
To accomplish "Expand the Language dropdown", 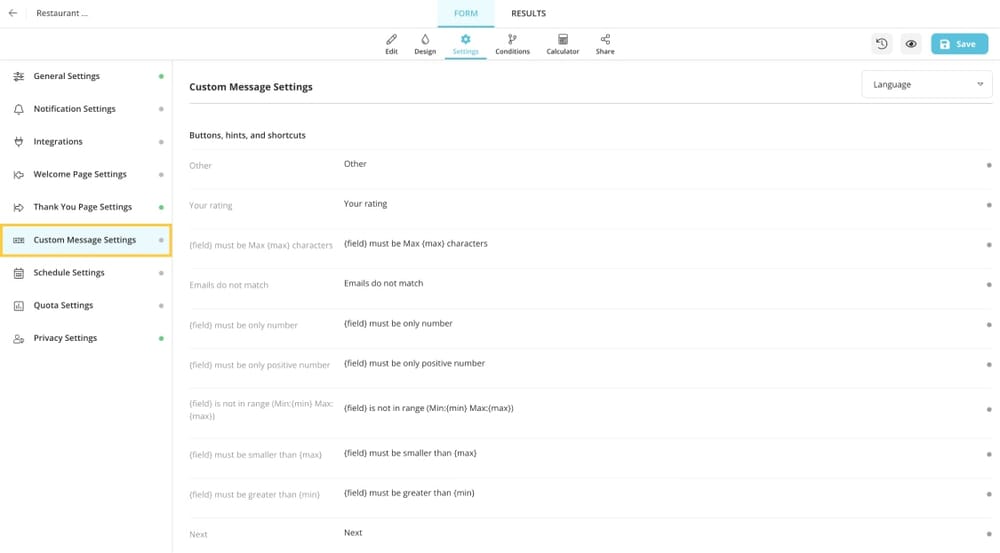I will point(927,85).
